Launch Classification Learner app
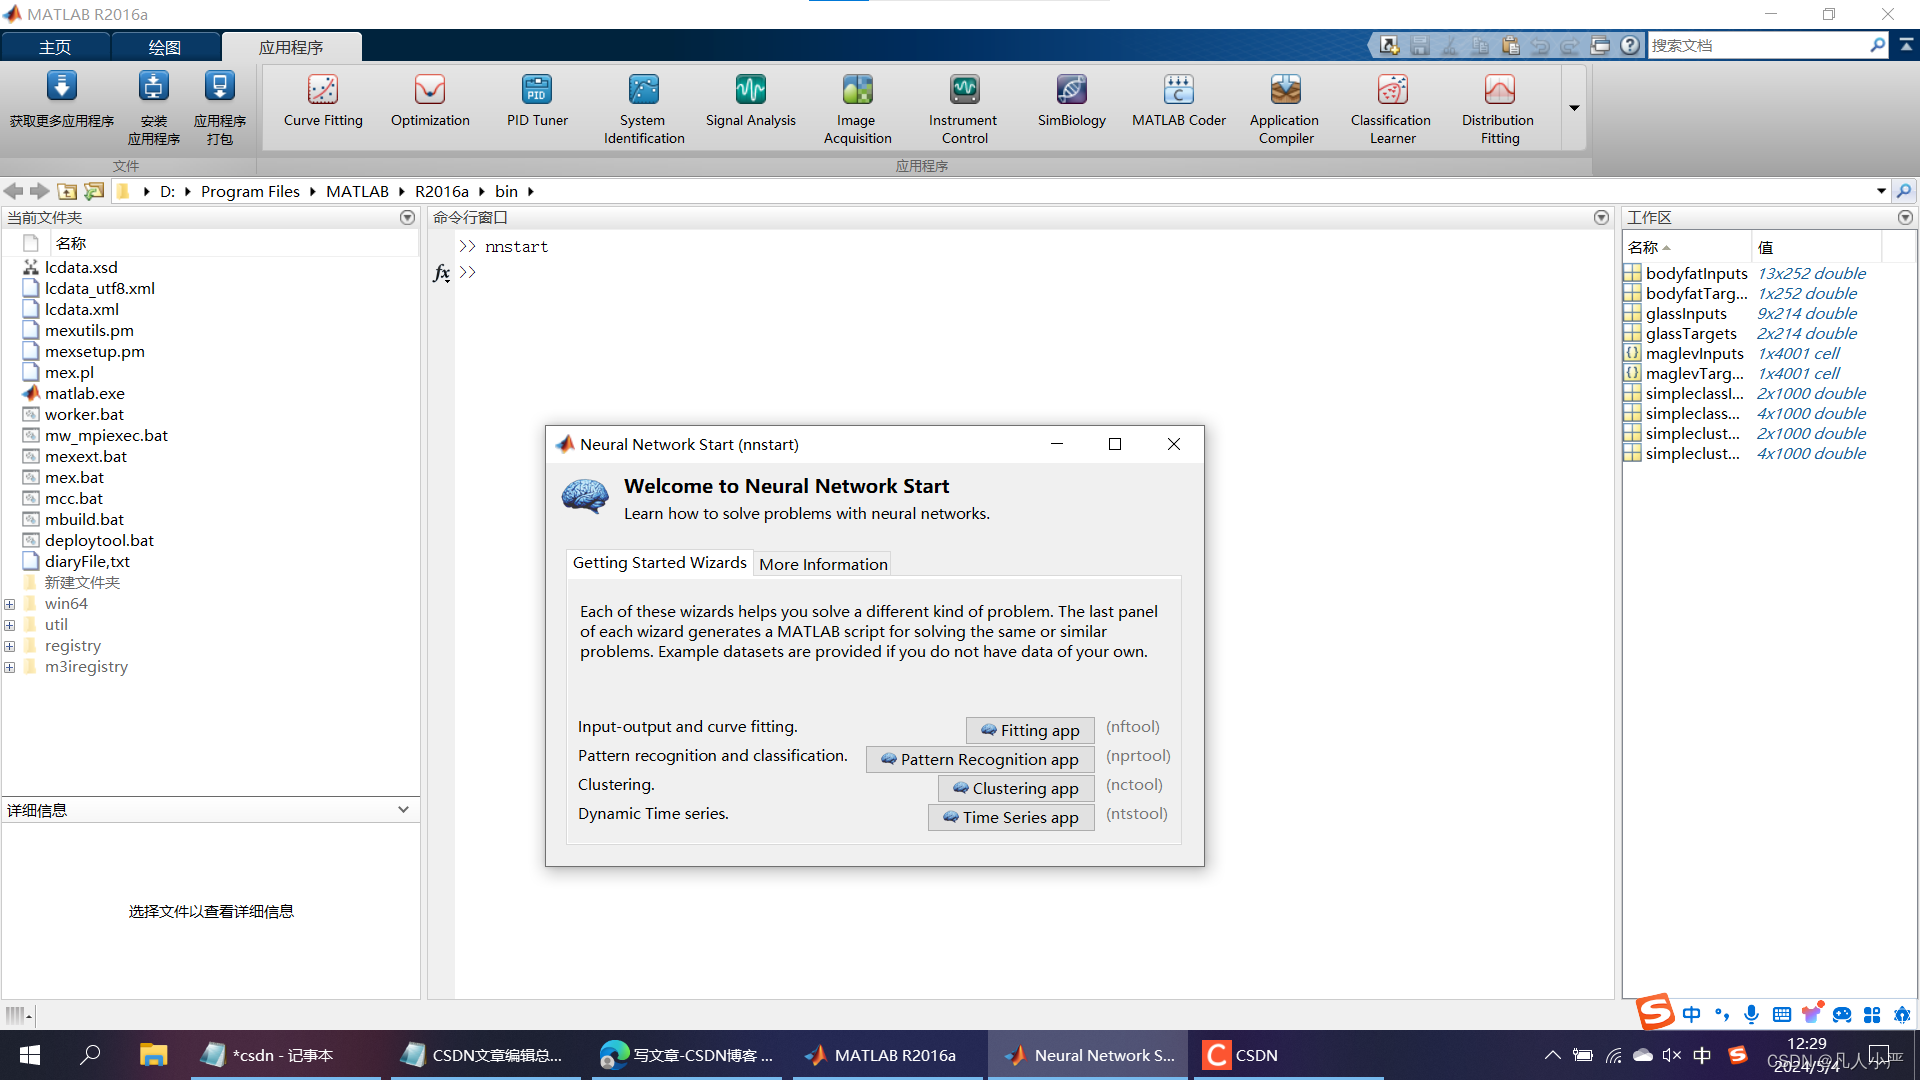This screenshot has width=1920, height=1080. (x=1391, y=109)
